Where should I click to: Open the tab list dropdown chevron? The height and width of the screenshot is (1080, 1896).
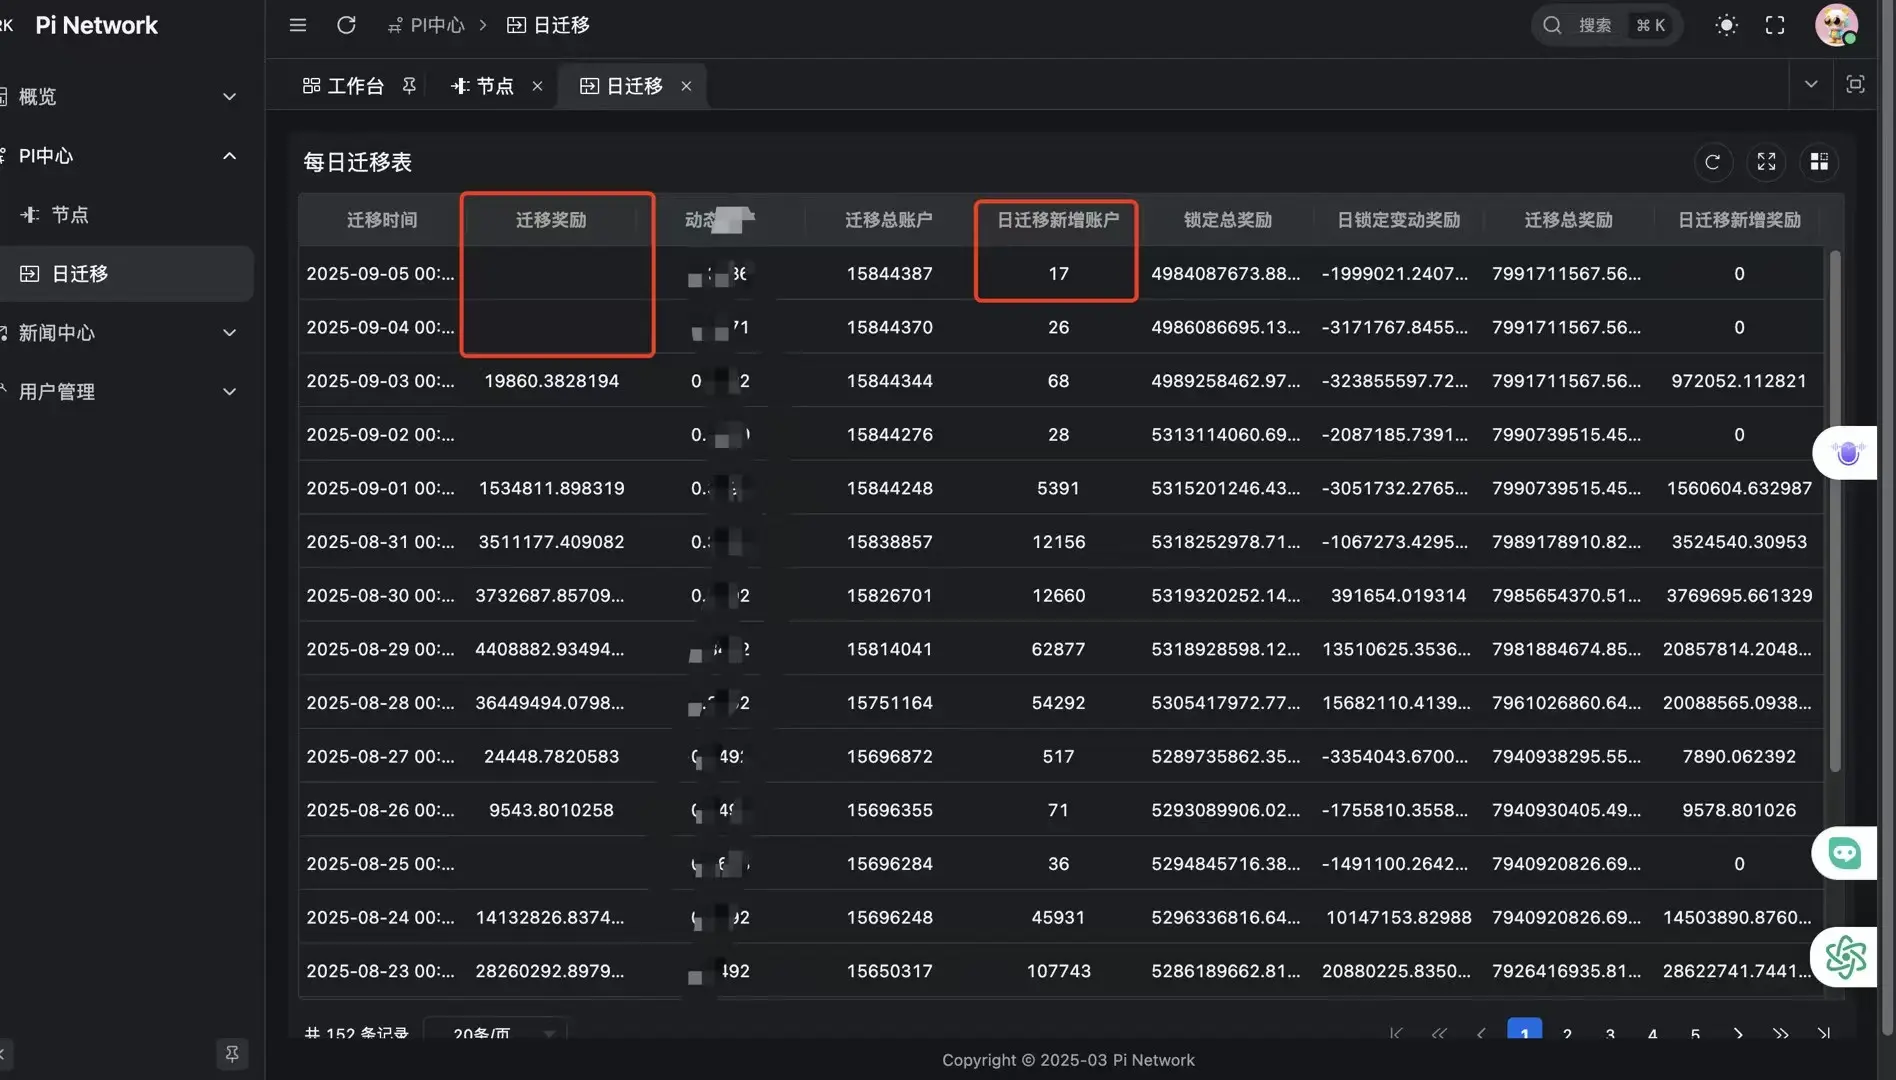tap(1811, 84)
